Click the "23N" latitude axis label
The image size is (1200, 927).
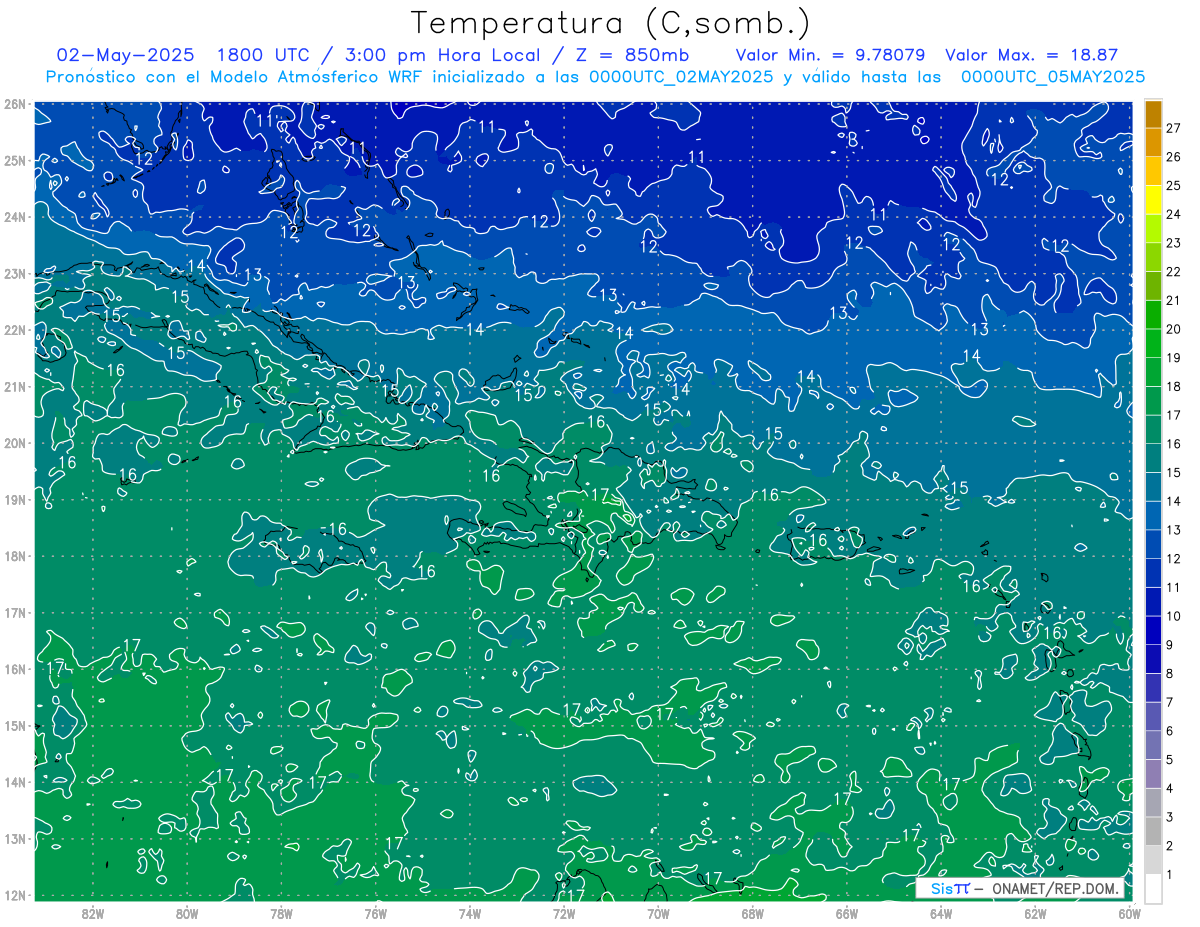(14, 273)
